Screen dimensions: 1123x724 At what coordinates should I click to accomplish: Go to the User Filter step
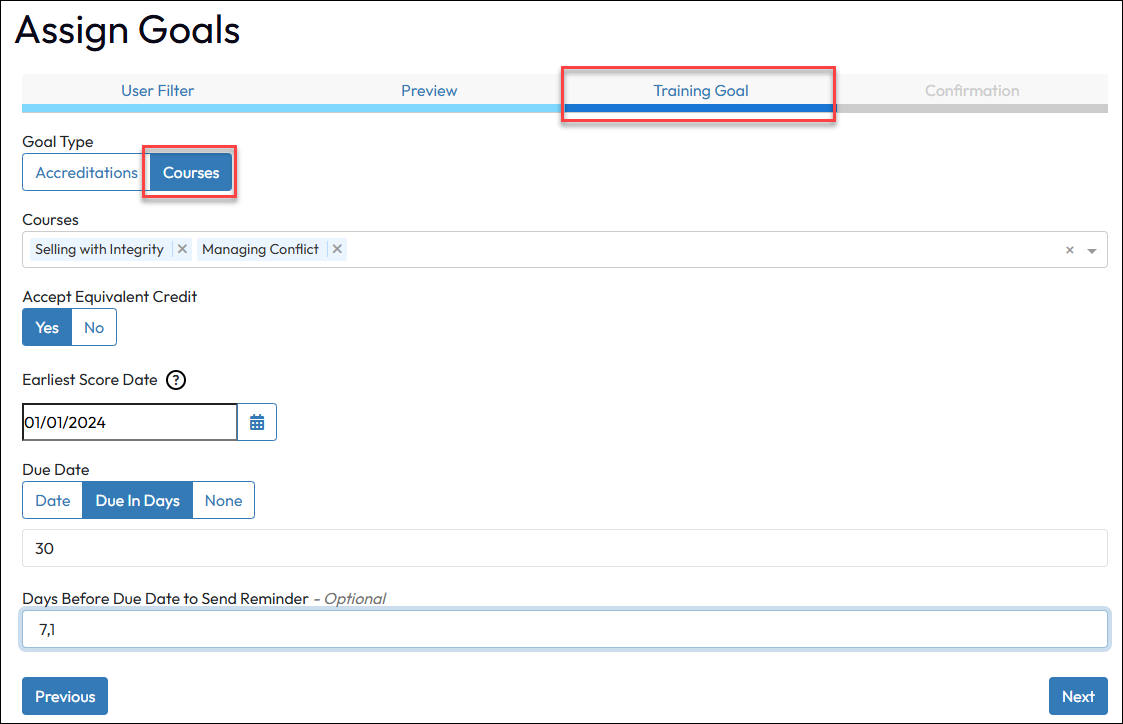pyautogui.click(x=157, y=91)
